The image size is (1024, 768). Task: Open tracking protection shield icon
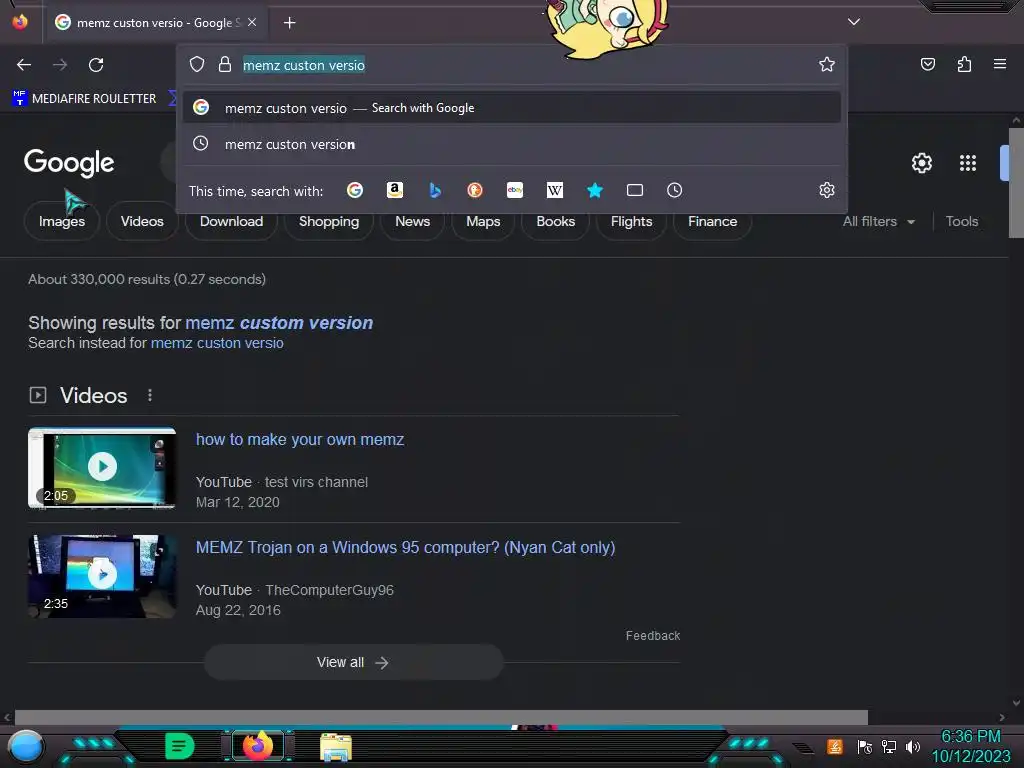pos(197,64)
